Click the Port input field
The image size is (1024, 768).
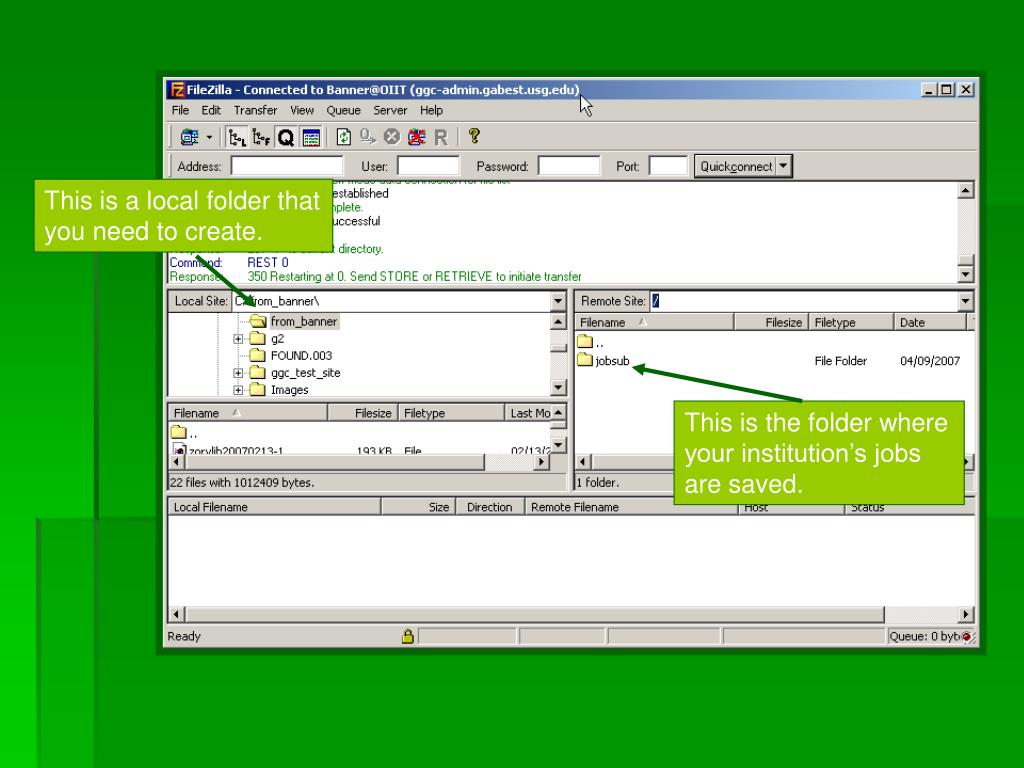(668, 166)
